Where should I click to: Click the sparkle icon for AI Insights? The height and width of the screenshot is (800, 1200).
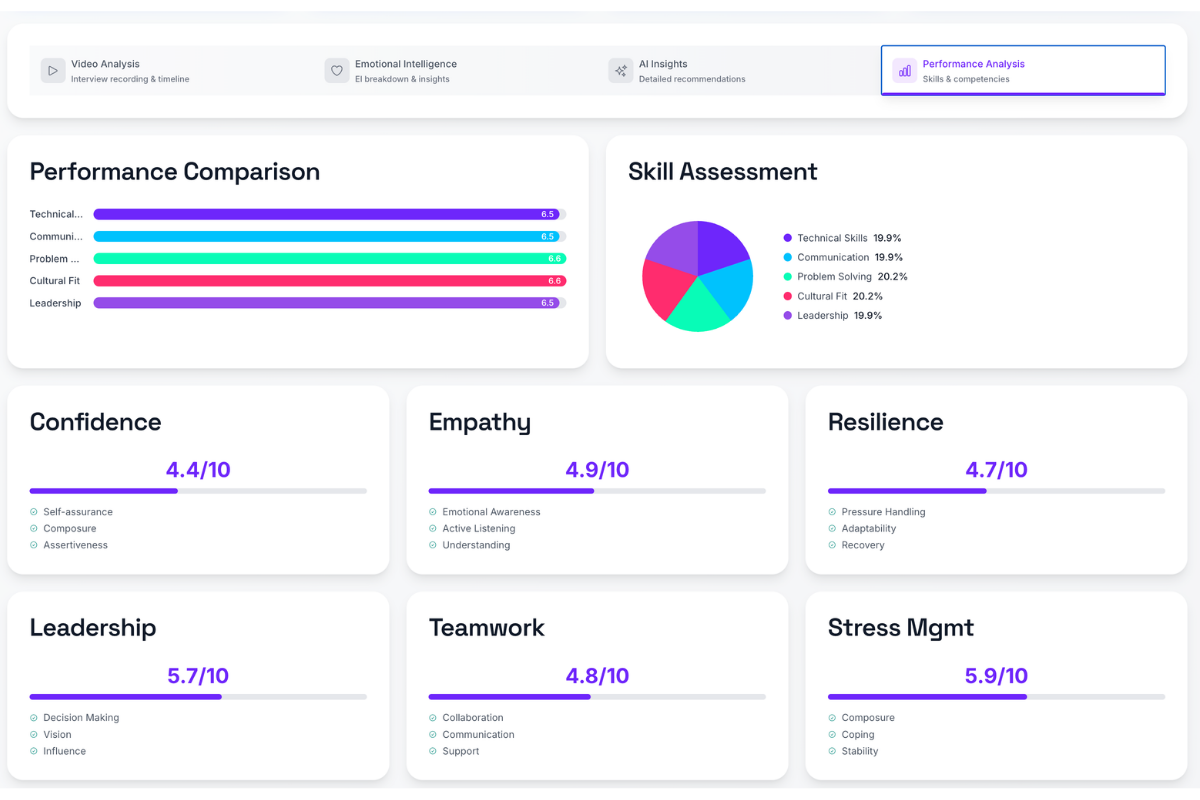[x=620, y=70]
